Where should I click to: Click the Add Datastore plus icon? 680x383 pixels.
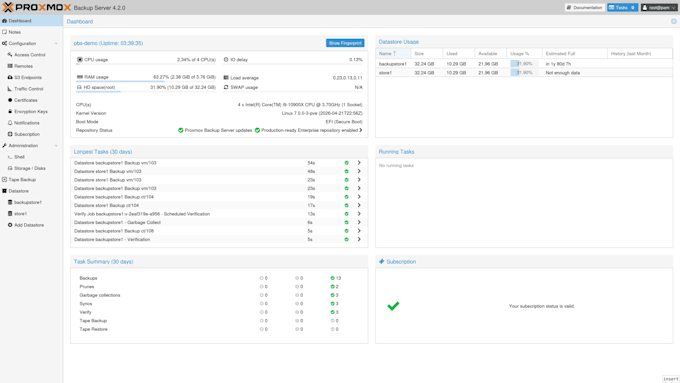pos(10,225)
